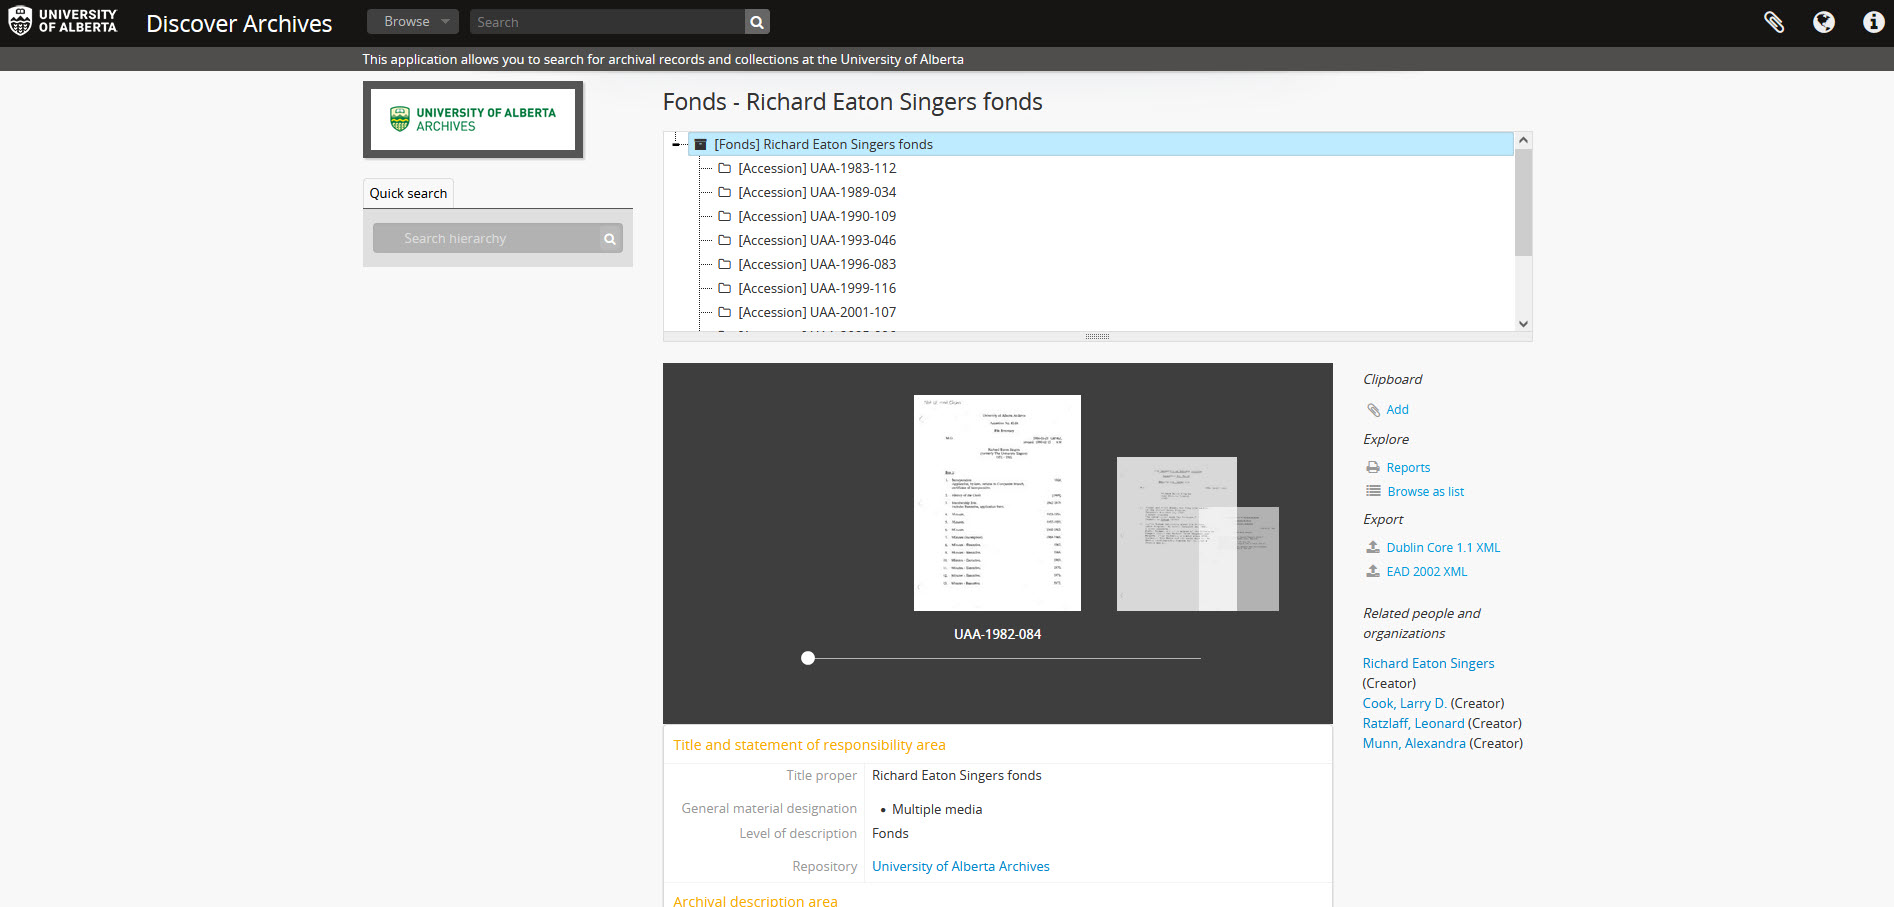Click the magnifier button beside the top search box
This screenshot has height=907, width=1894.
tap(757, 22)
